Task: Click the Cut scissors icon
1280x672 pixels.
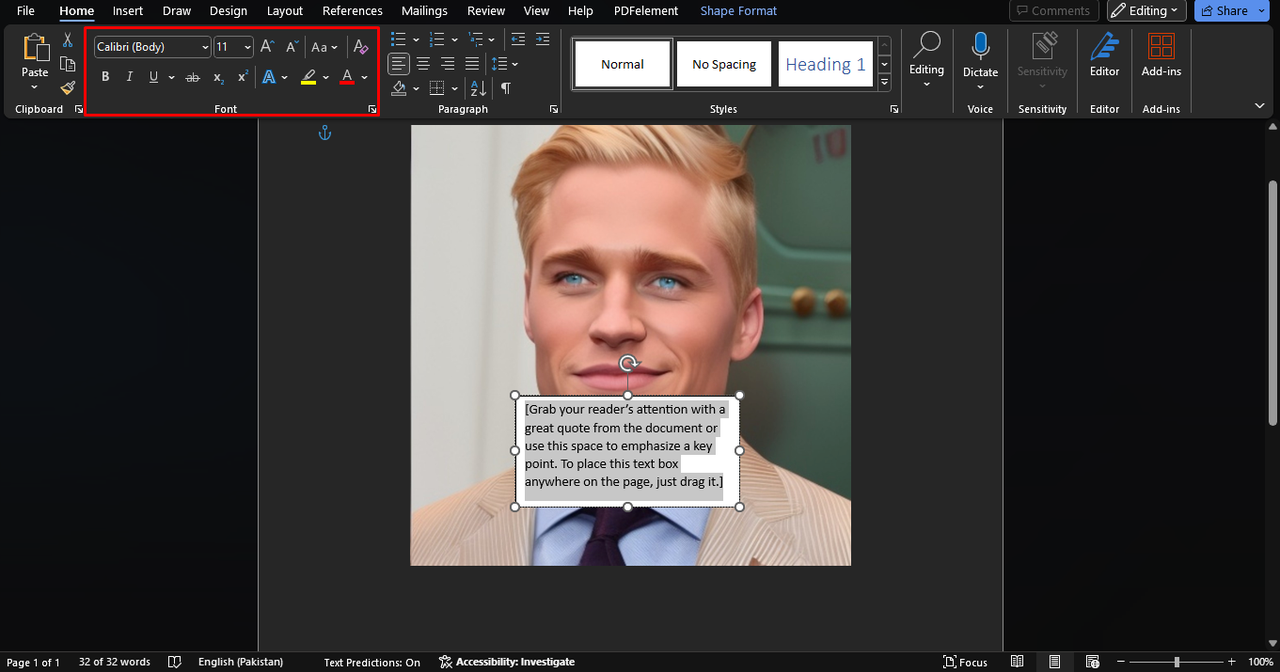Action: 68,40
